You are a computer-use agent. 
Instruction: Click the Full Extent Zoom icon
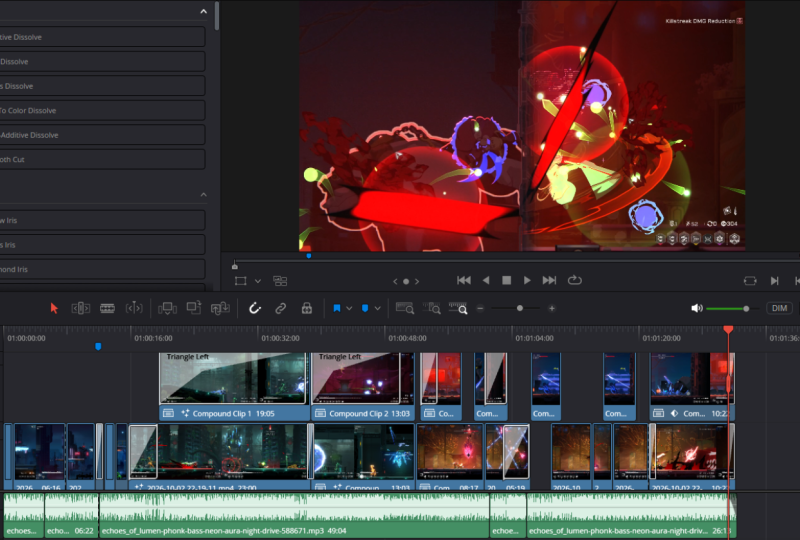click(x=405, y=308)
